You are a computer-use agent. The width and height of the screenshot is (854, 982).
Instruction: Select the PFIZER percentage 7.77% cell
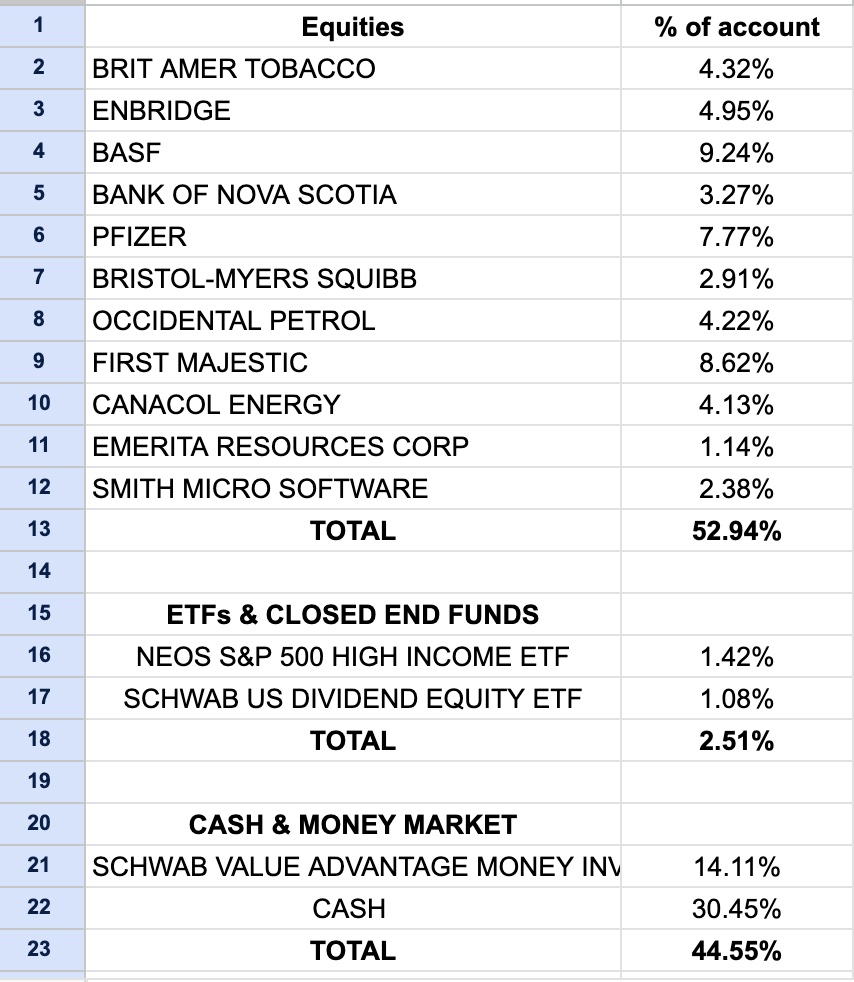736,237
